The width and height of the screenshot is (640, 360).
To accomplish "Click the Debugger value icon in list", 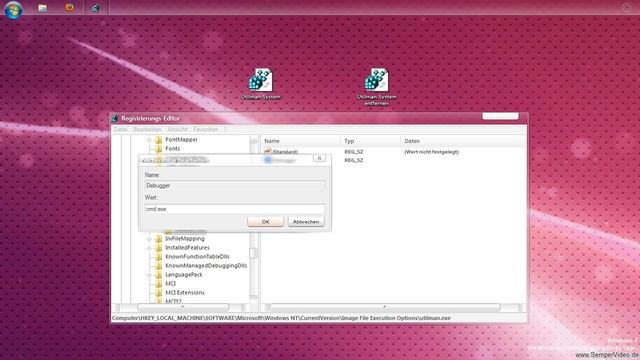I will (x=268, y=160).
